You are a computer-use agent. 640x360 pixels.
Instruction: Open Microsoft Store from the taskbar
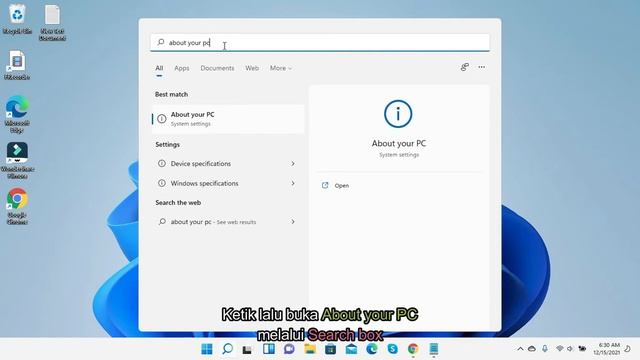[x=331, y=349]
